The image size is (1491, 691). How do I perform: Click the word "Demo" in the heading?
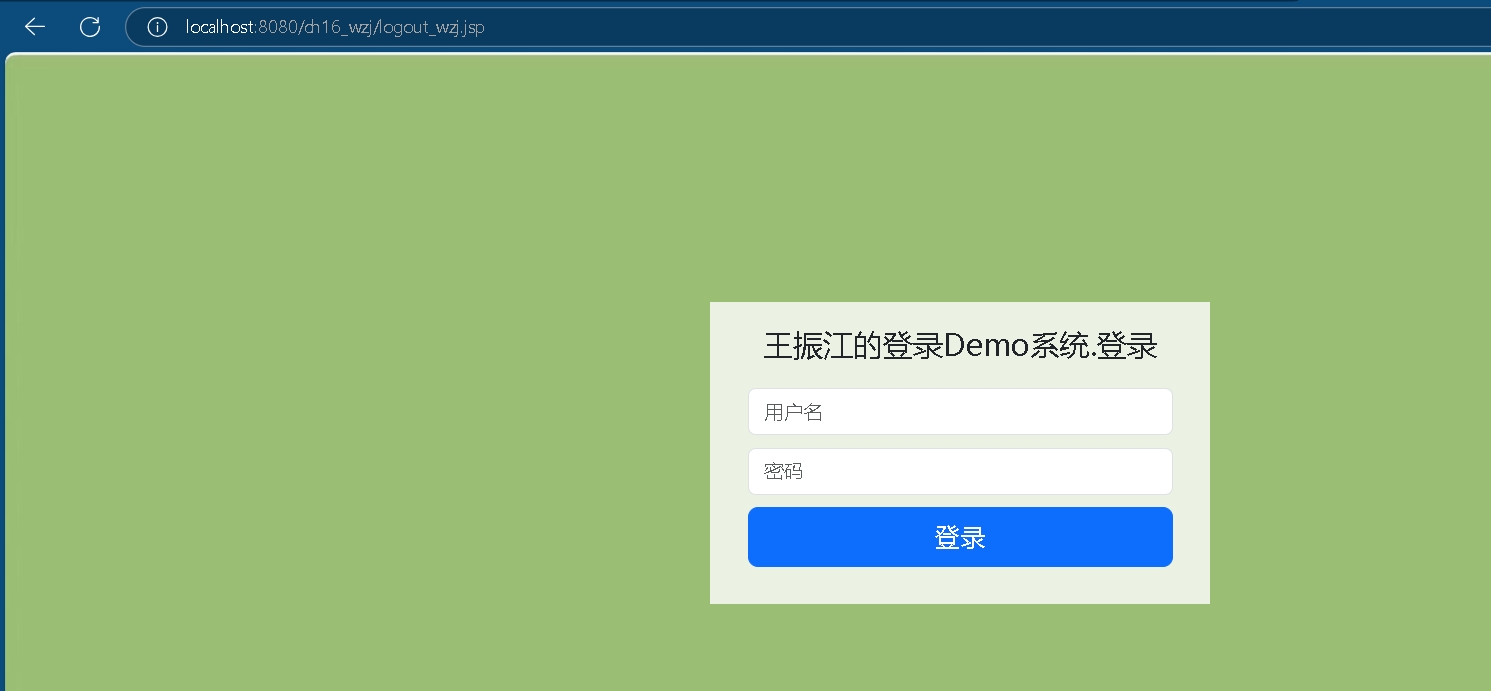coord(985,346)
